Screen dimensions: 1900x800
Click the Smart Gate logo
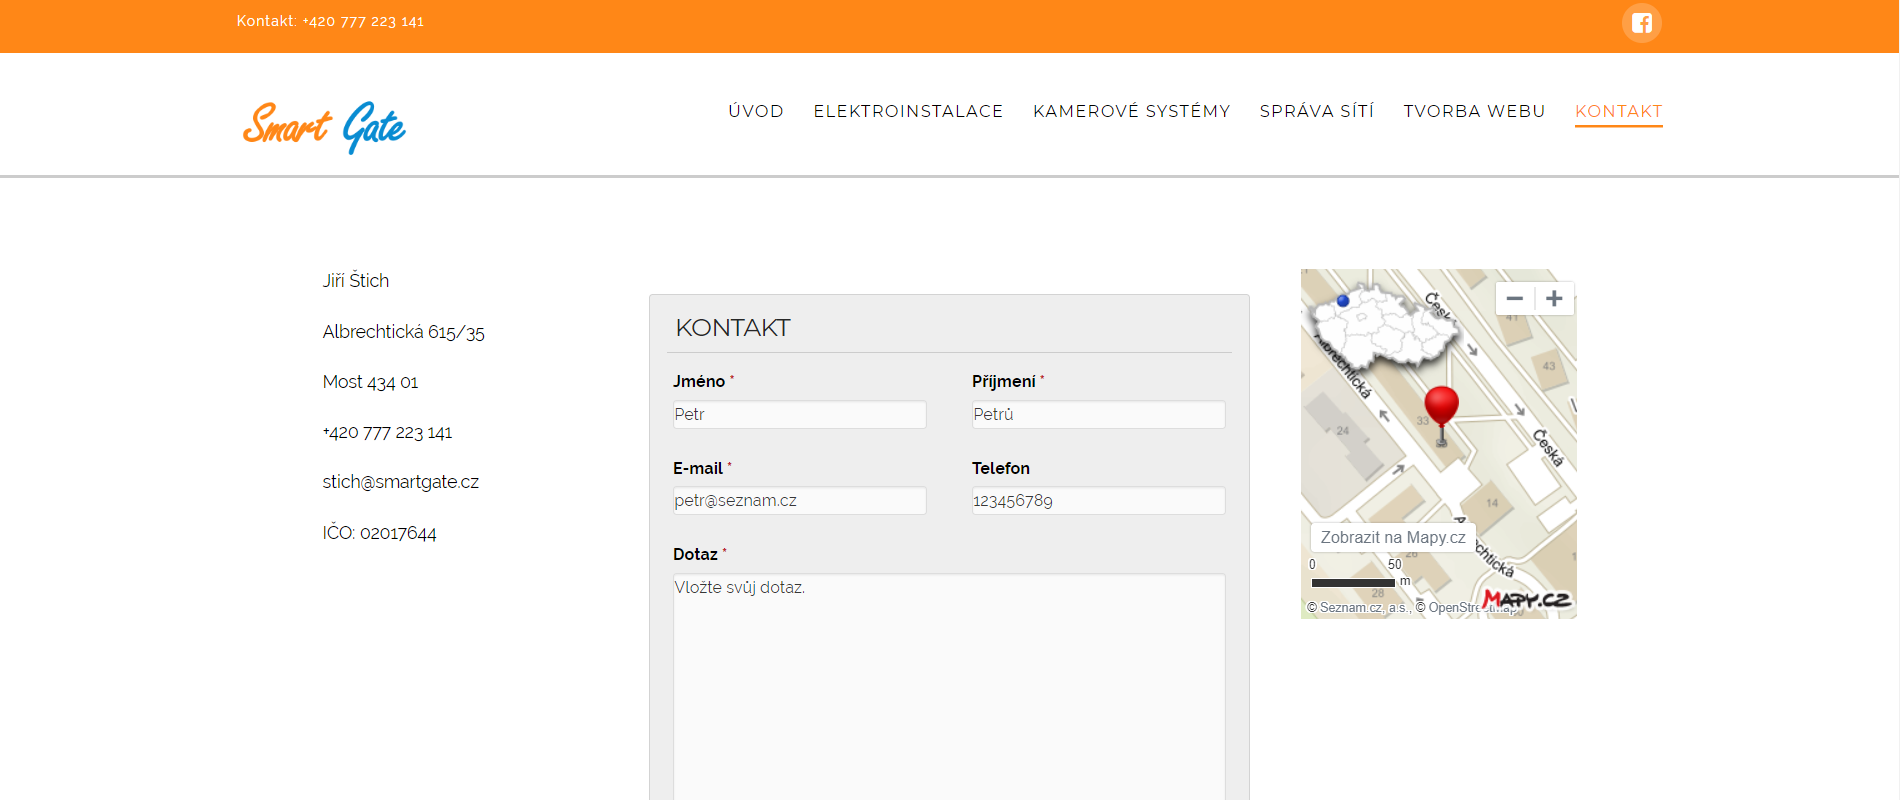[324, 127]
